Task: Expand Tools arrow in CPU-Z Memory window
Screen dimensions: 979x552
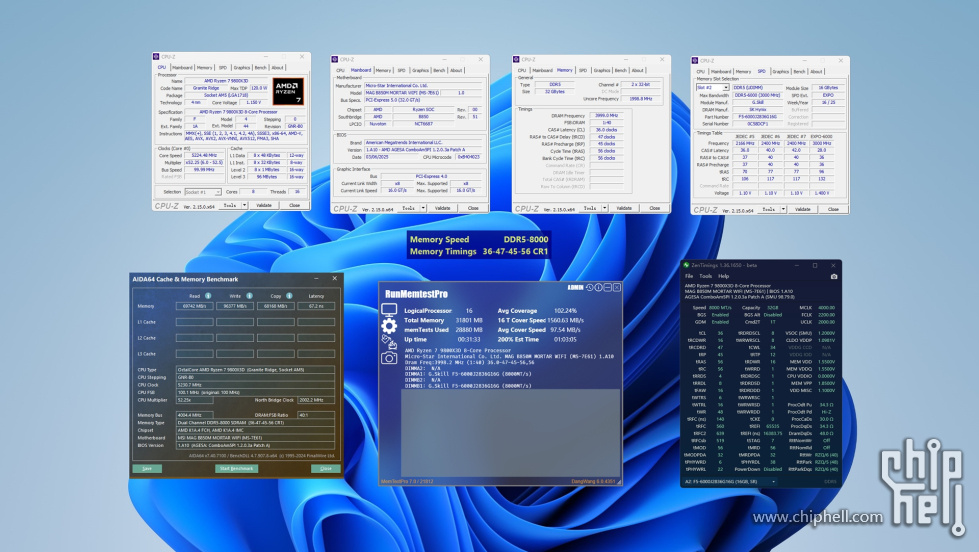Action: 604,208
